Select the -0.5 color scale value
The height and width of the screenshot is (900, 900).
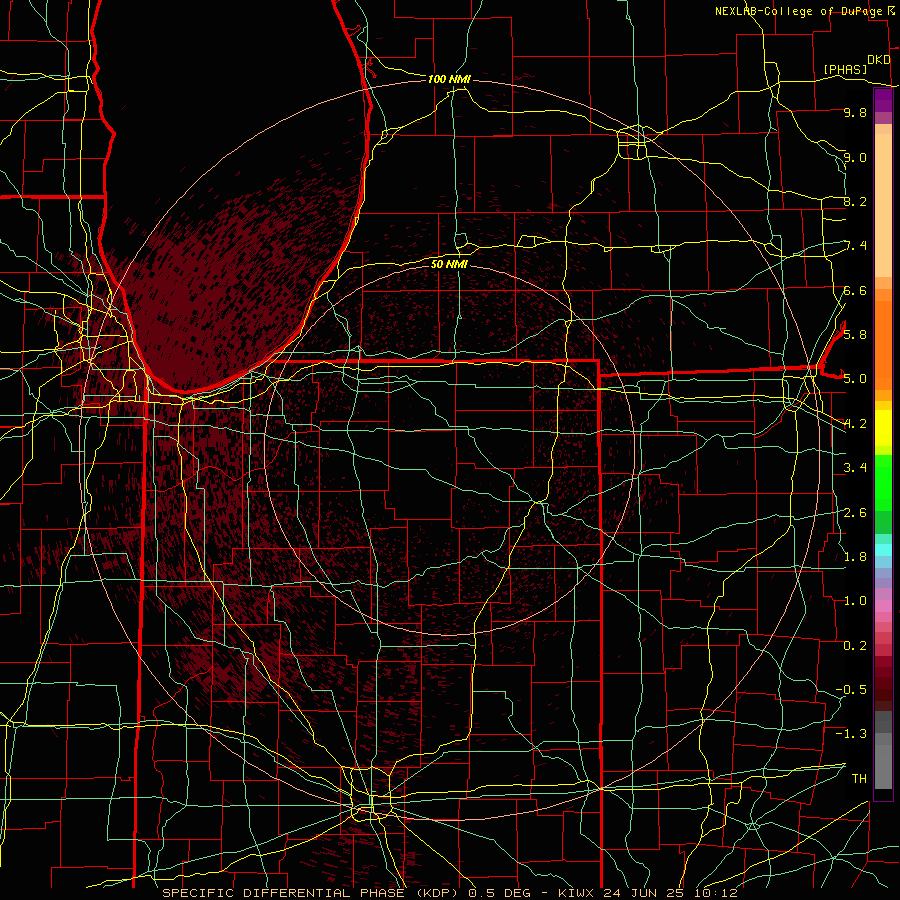point(851,689)
